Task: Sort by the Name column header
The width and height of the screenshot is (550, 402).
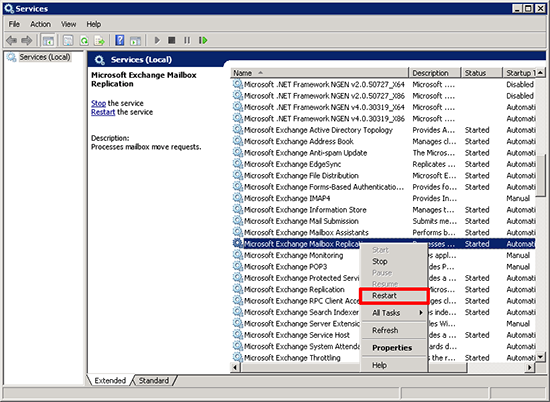Action: [x=319, y=73]
